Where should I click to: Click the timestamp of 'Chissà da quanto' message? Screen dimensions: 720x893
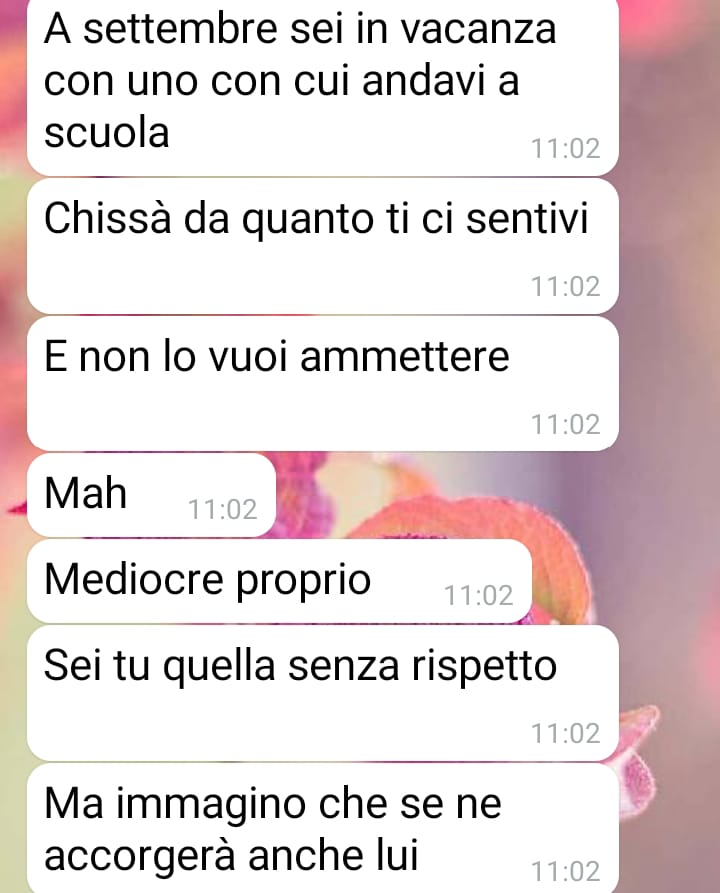566,286
